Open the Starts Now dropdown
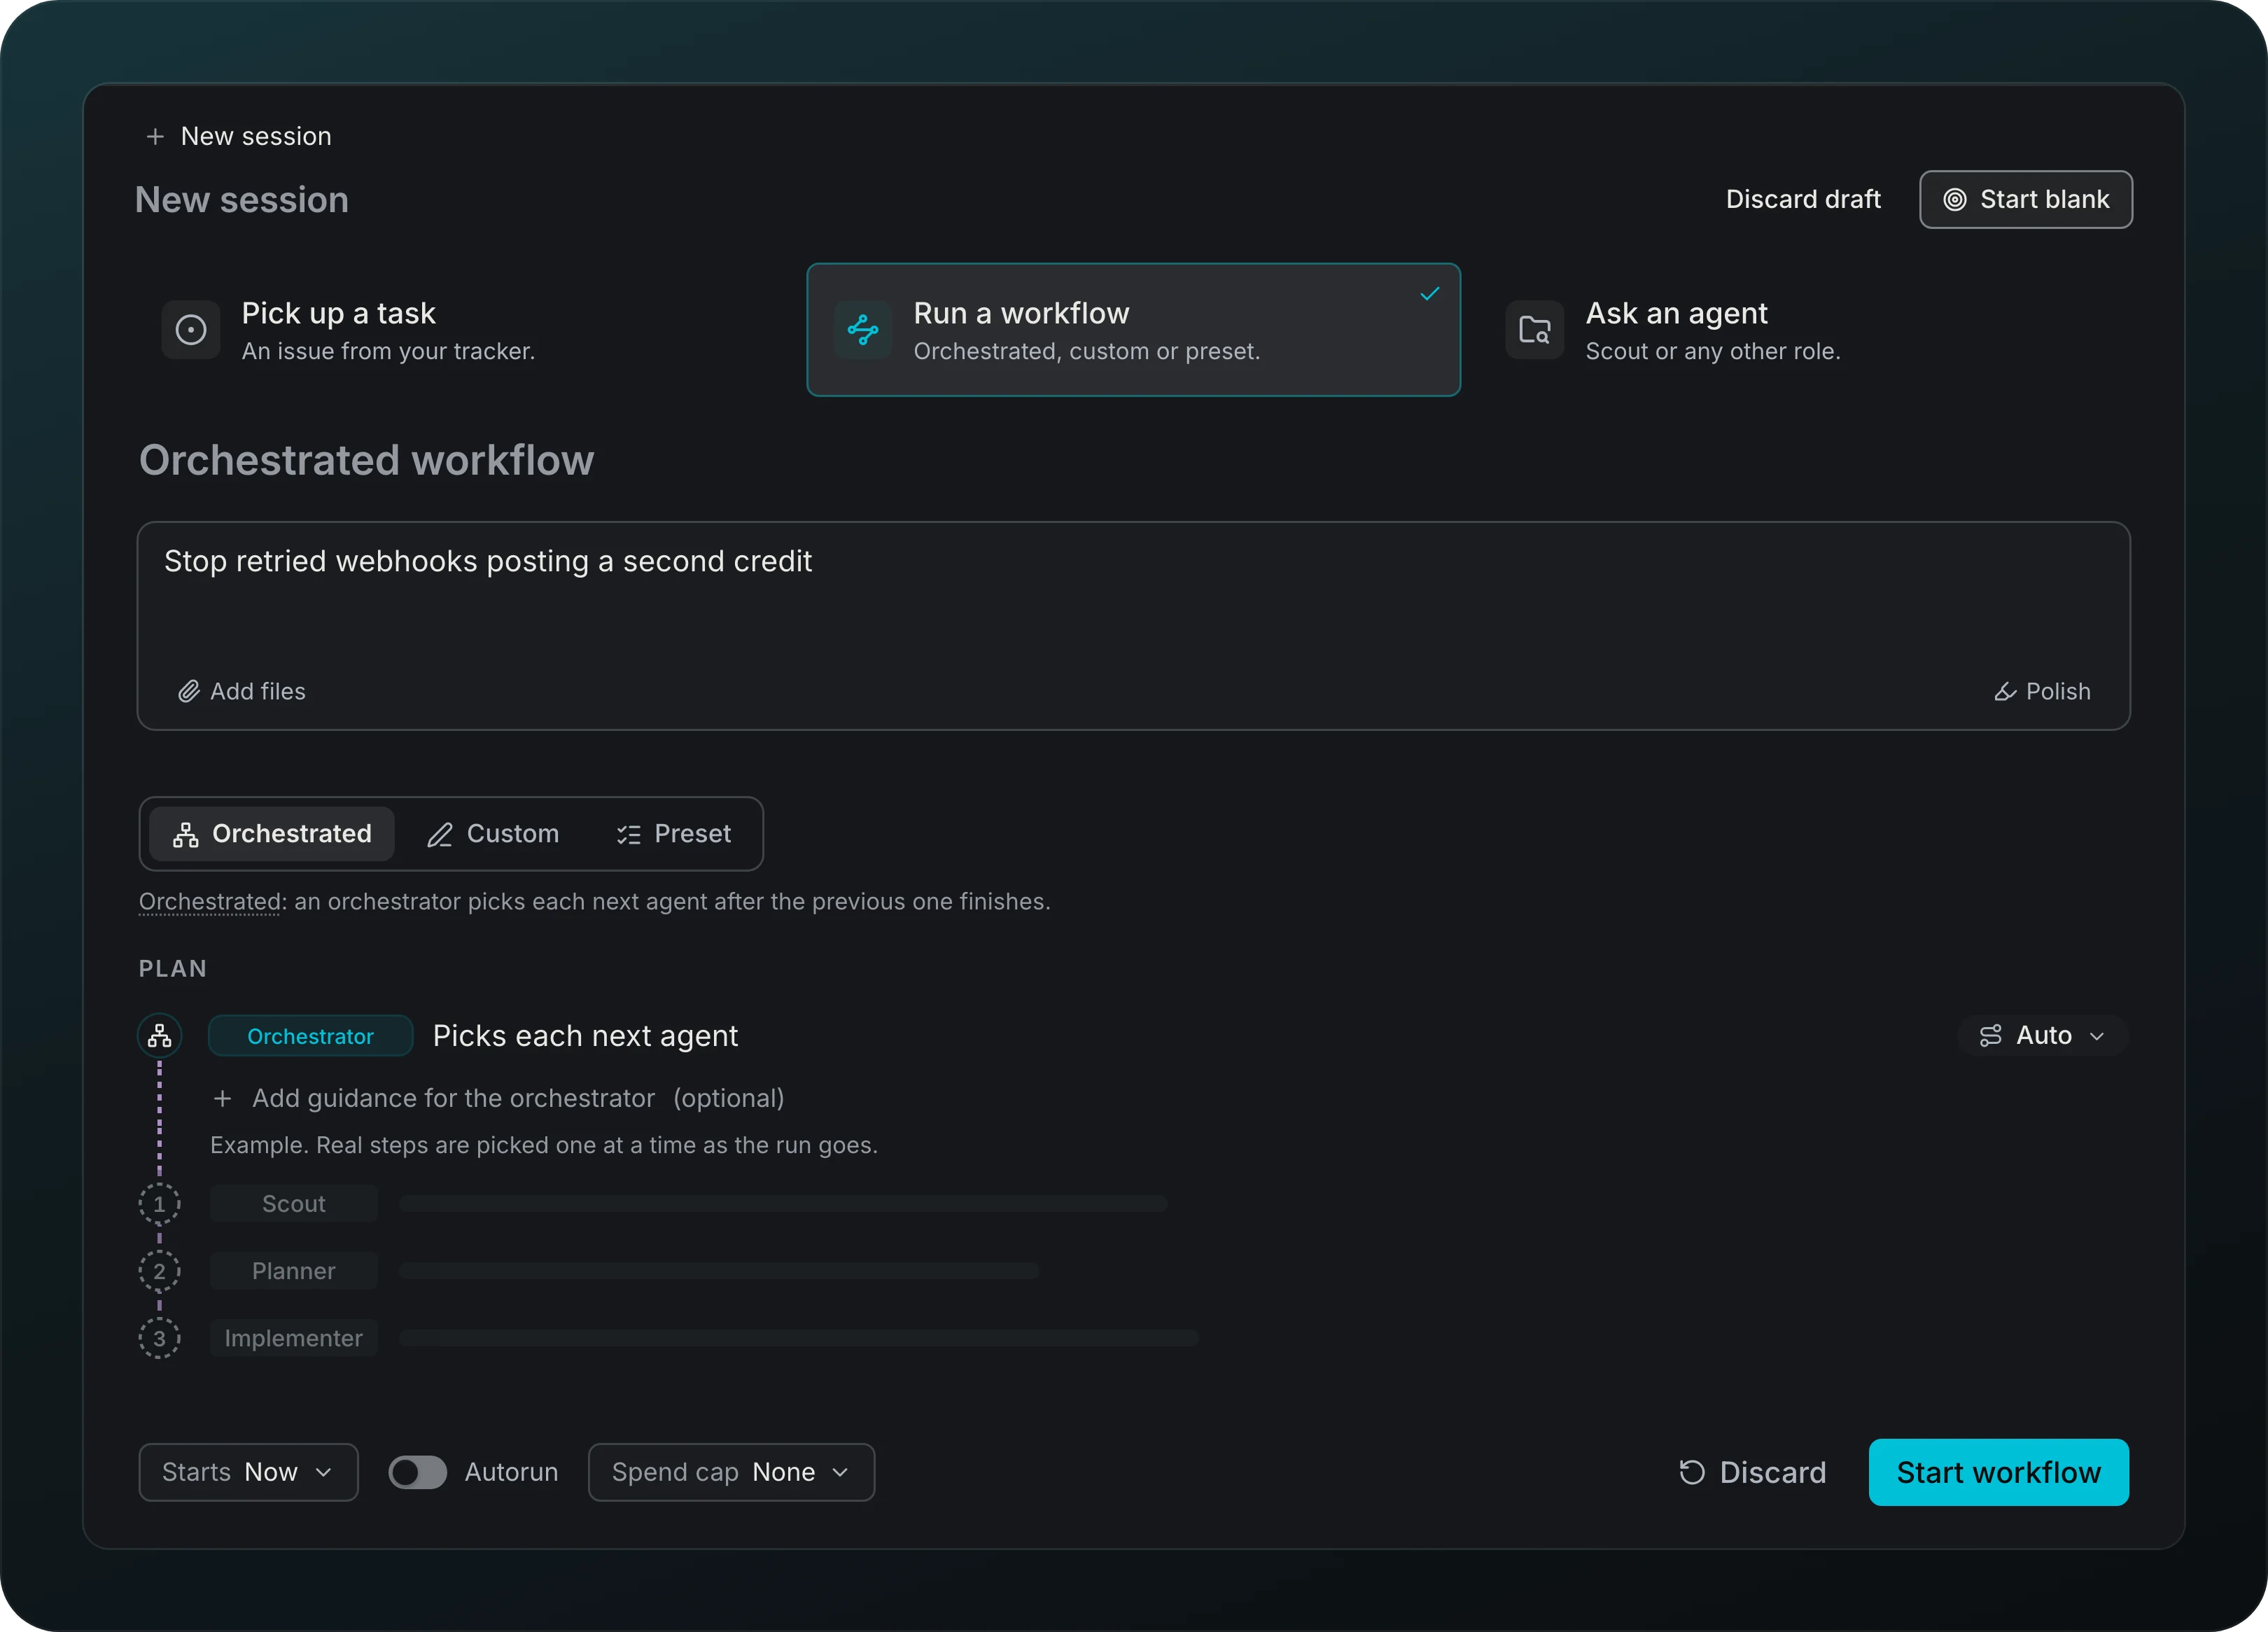The image size is (2268, 1632). 248,1472
